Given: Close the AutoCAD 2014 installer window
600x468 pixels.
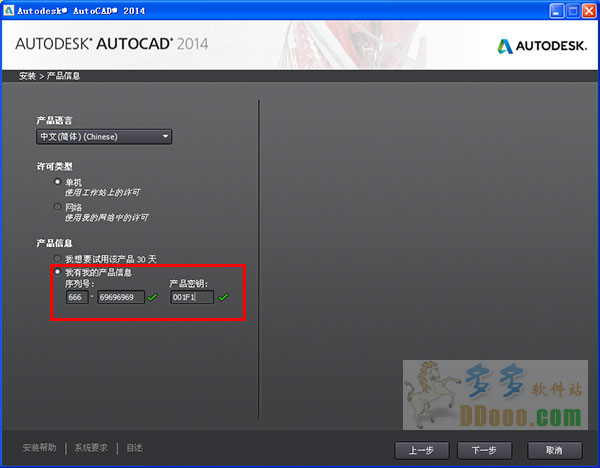Looking at the screenshot, I should 589,11.
